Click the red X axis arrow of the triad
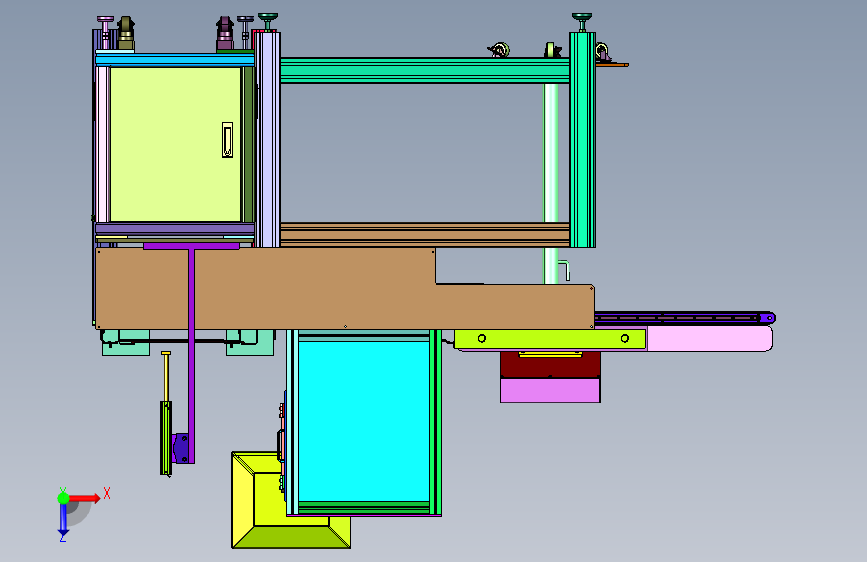This screenshot has height=562, width=867. [x=85, y=498]
